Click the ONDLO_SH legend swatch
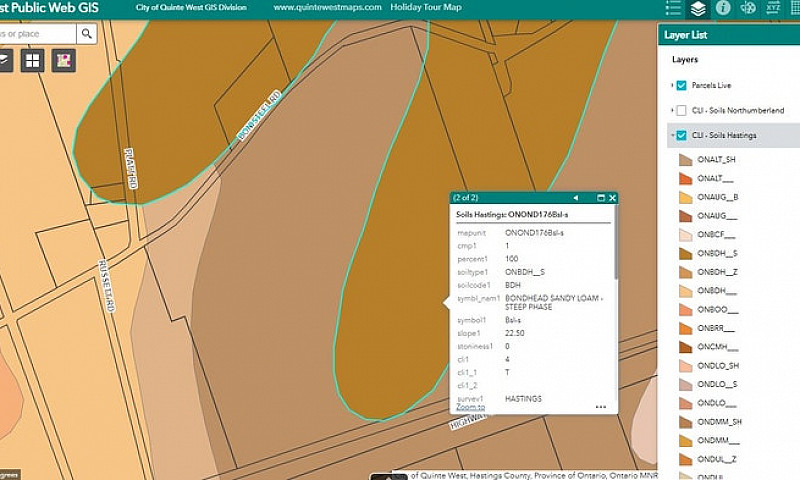This screenshot has width=800, height=480. click(x=685, y=366)
